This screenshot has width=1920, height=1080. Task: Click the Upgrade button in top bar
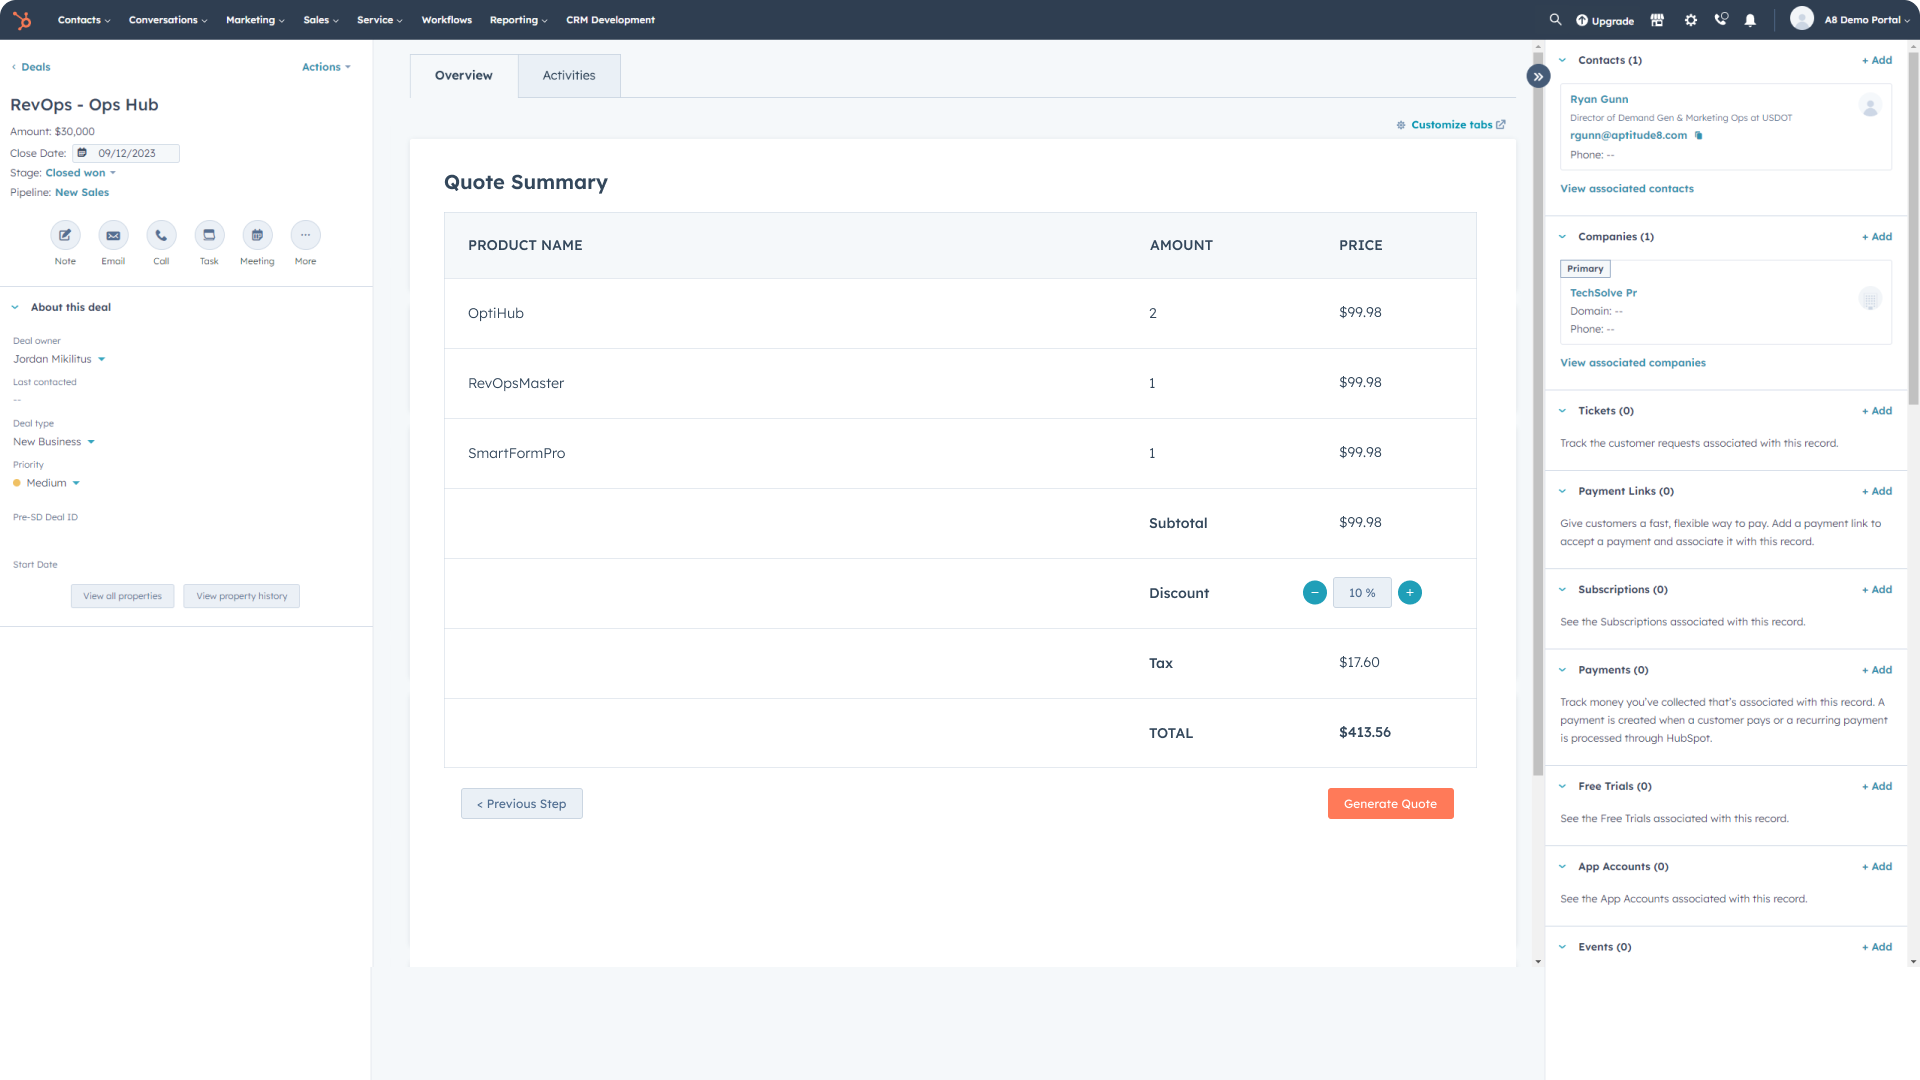click(1605, 20)
